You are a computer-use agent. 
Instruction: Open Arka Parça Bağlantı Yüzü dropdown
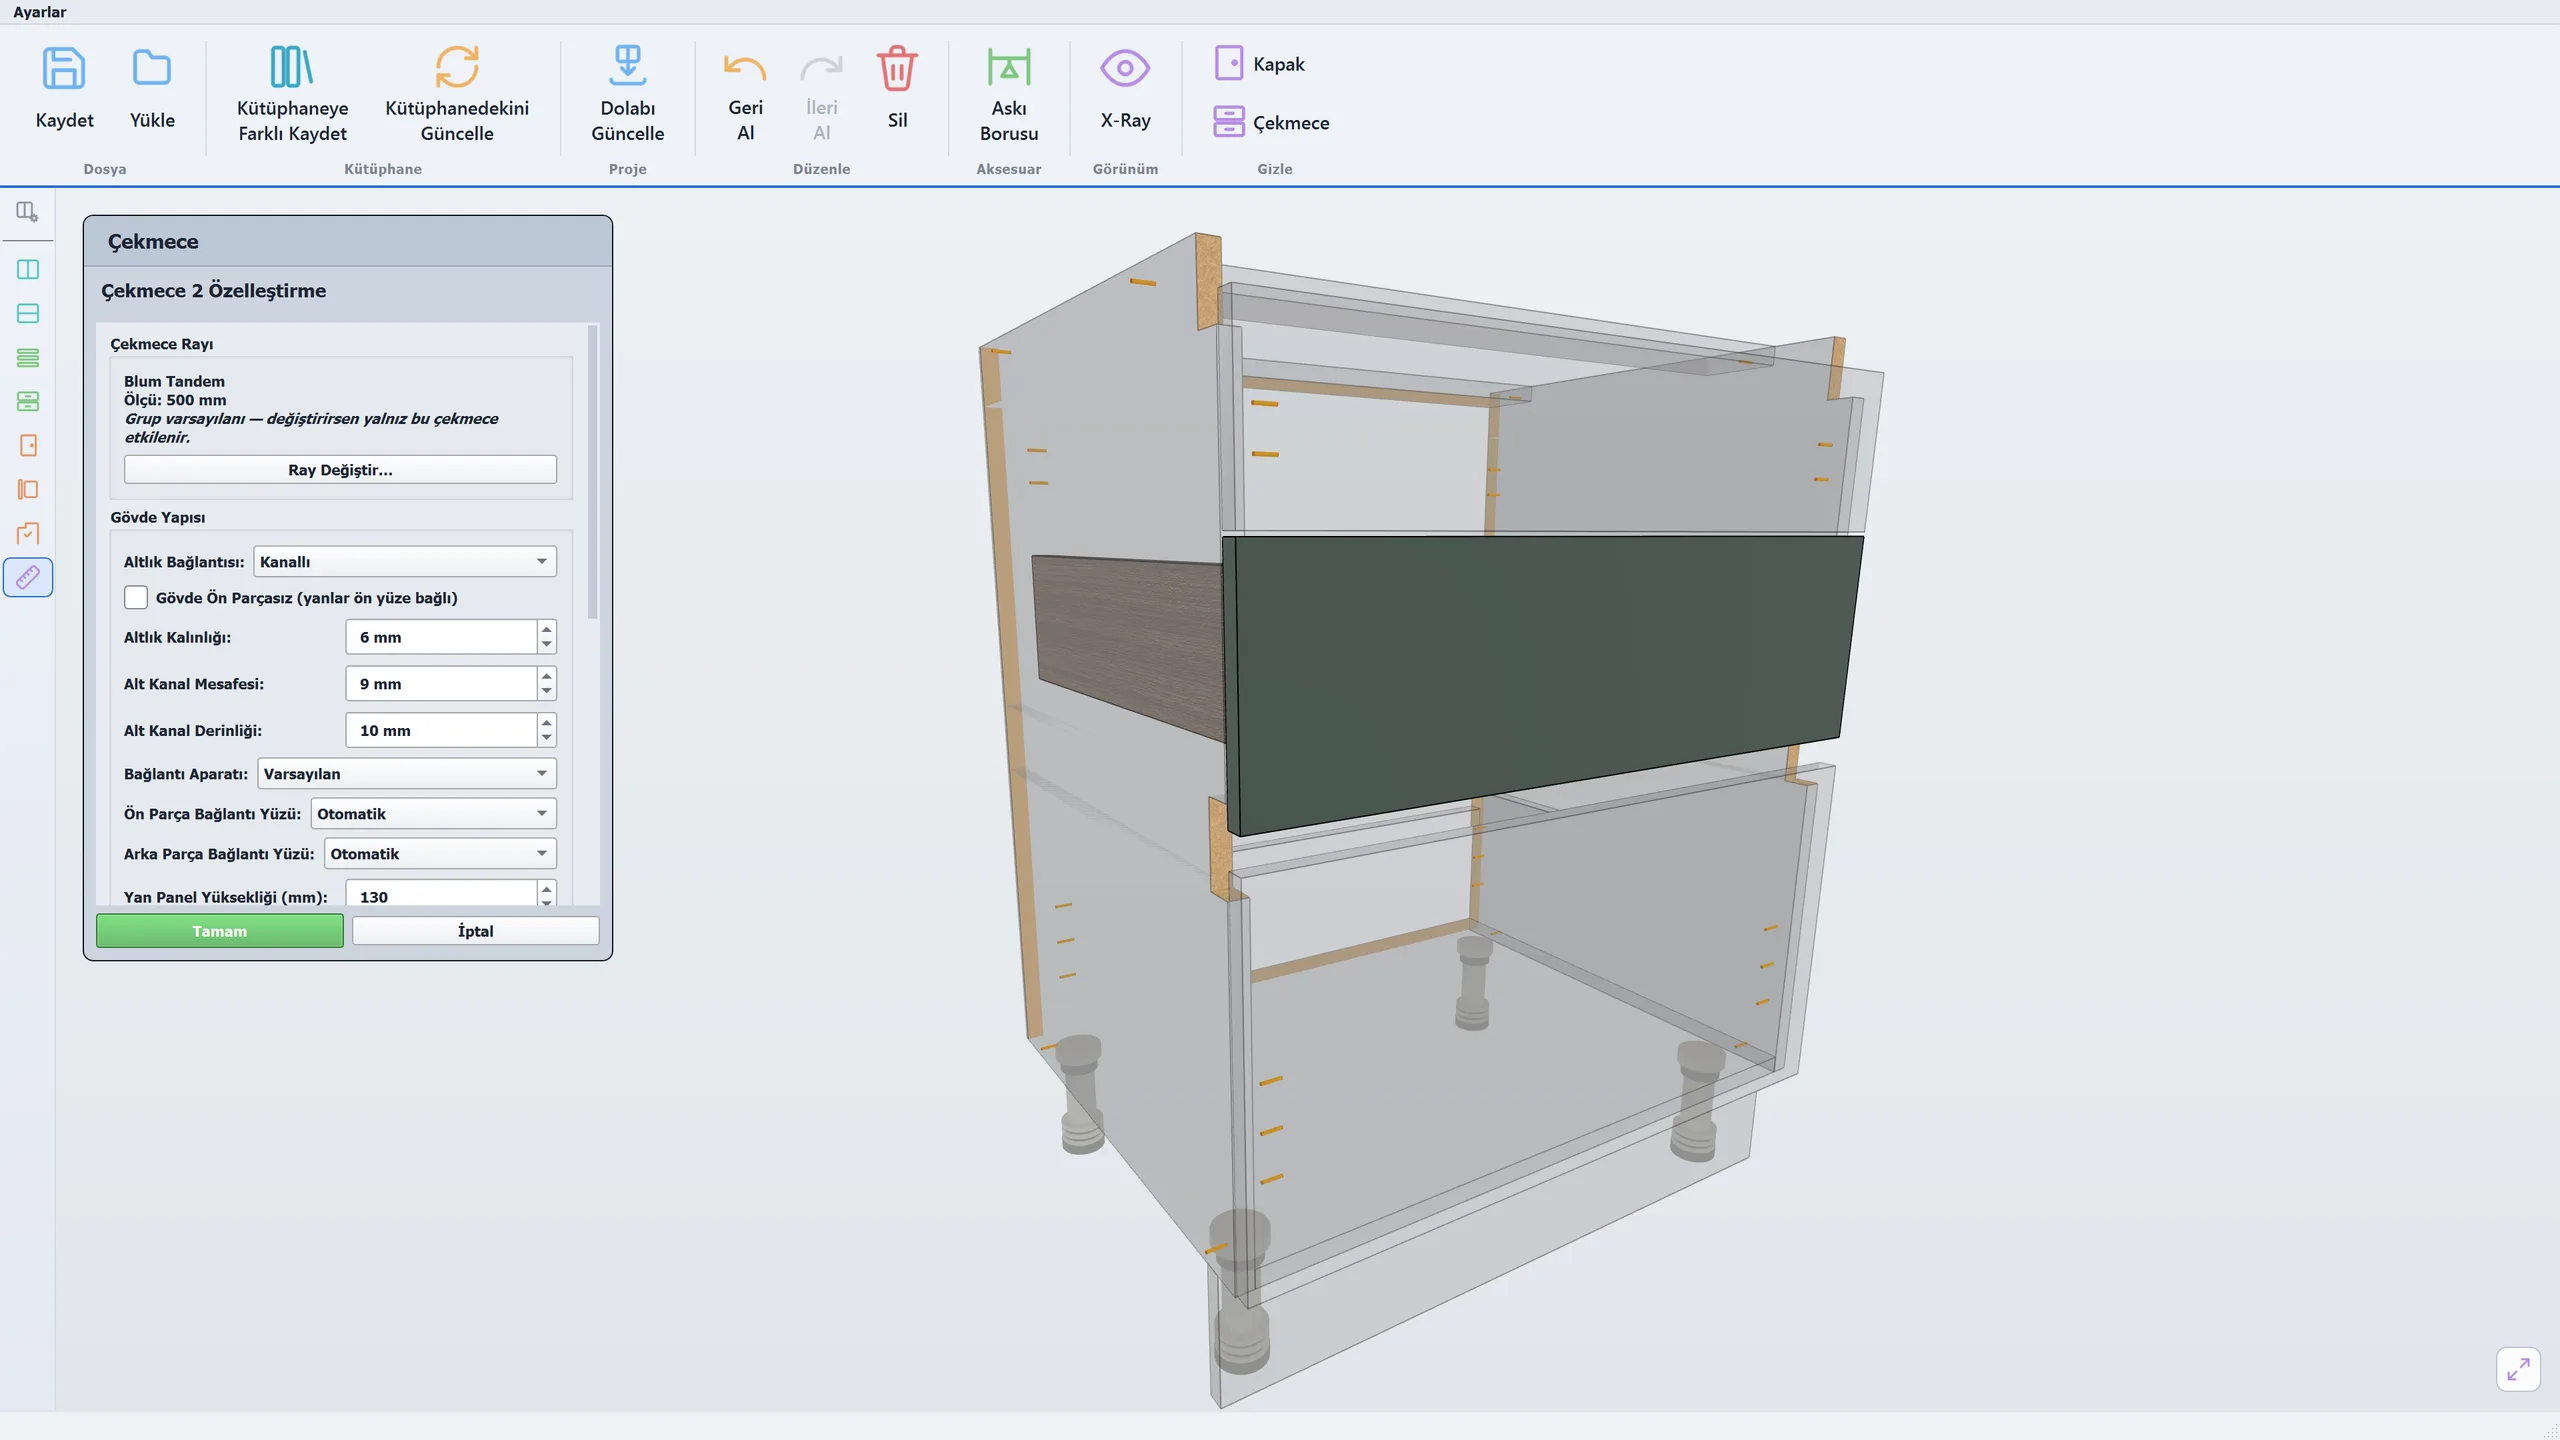(440, 853)
